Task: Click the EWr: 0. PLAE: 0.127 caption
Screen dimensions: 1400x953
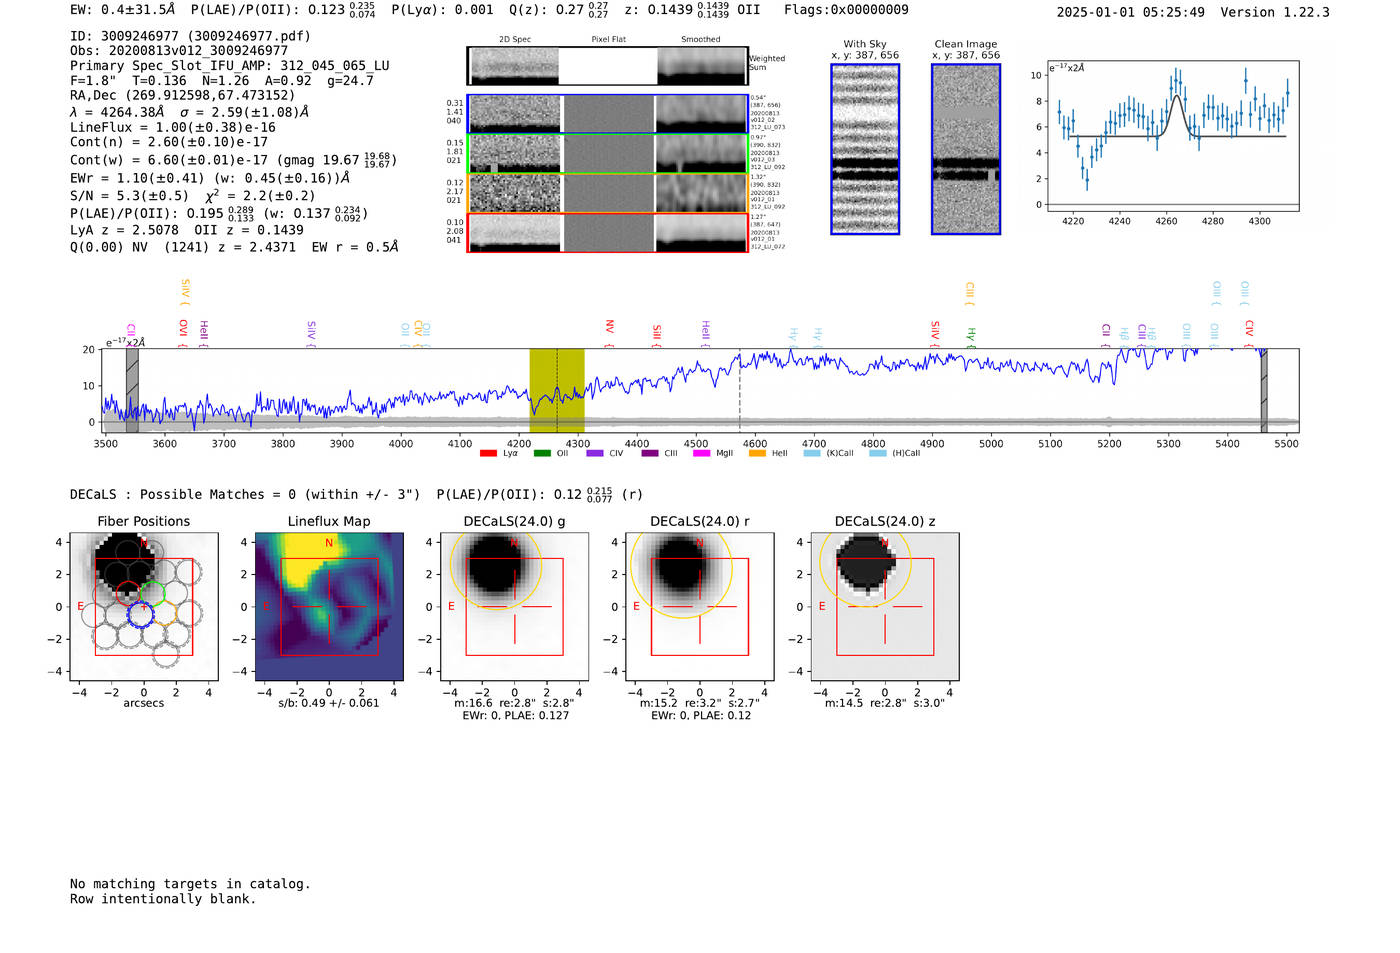Action: coord(515,715)
